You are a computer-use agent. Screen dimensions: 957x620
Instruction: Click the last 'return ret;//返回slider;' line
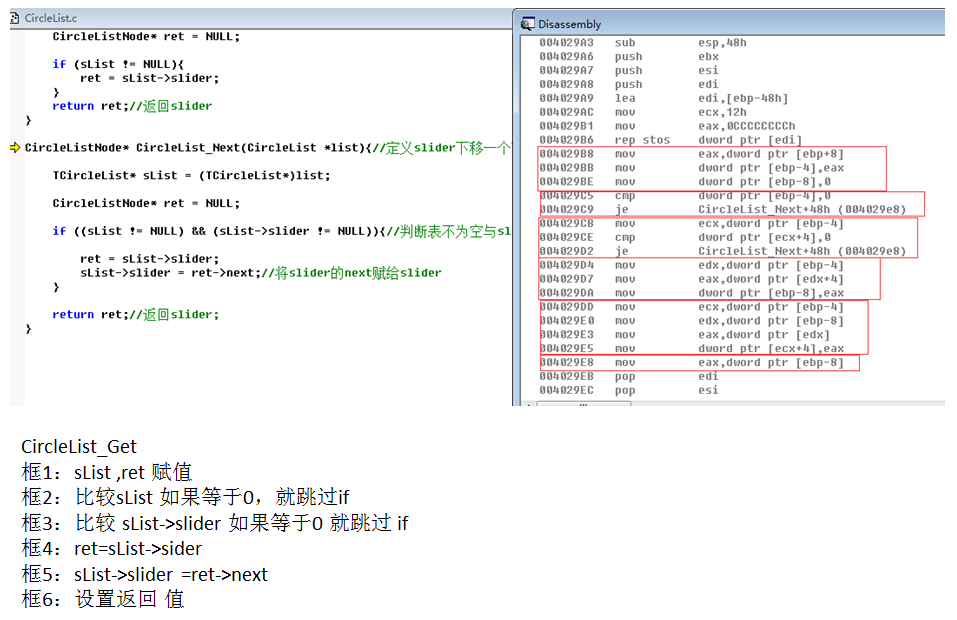click(135, 314)
